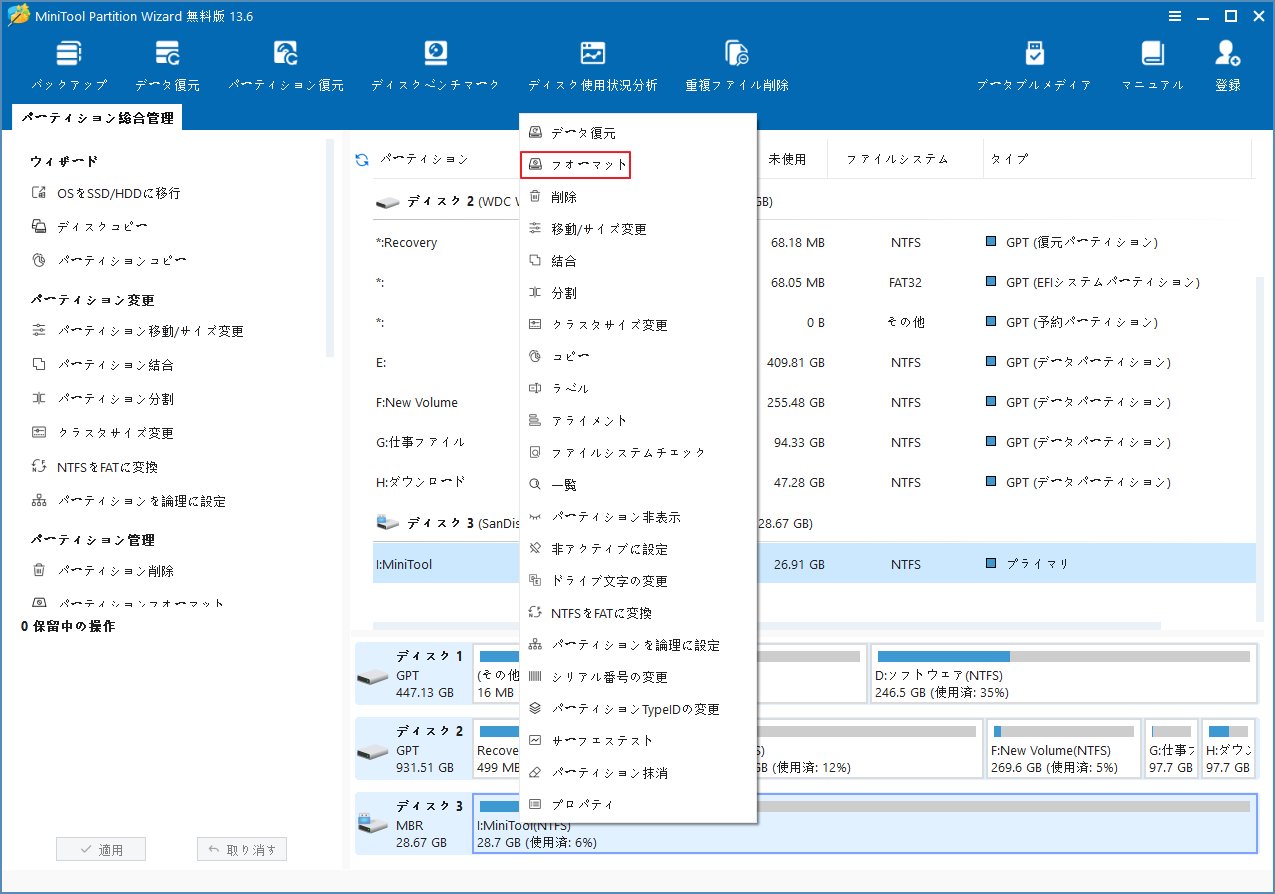Open the マニュアル (Manual) icon
This screenshot has height=894, width=1275.
pos(1152,63)
